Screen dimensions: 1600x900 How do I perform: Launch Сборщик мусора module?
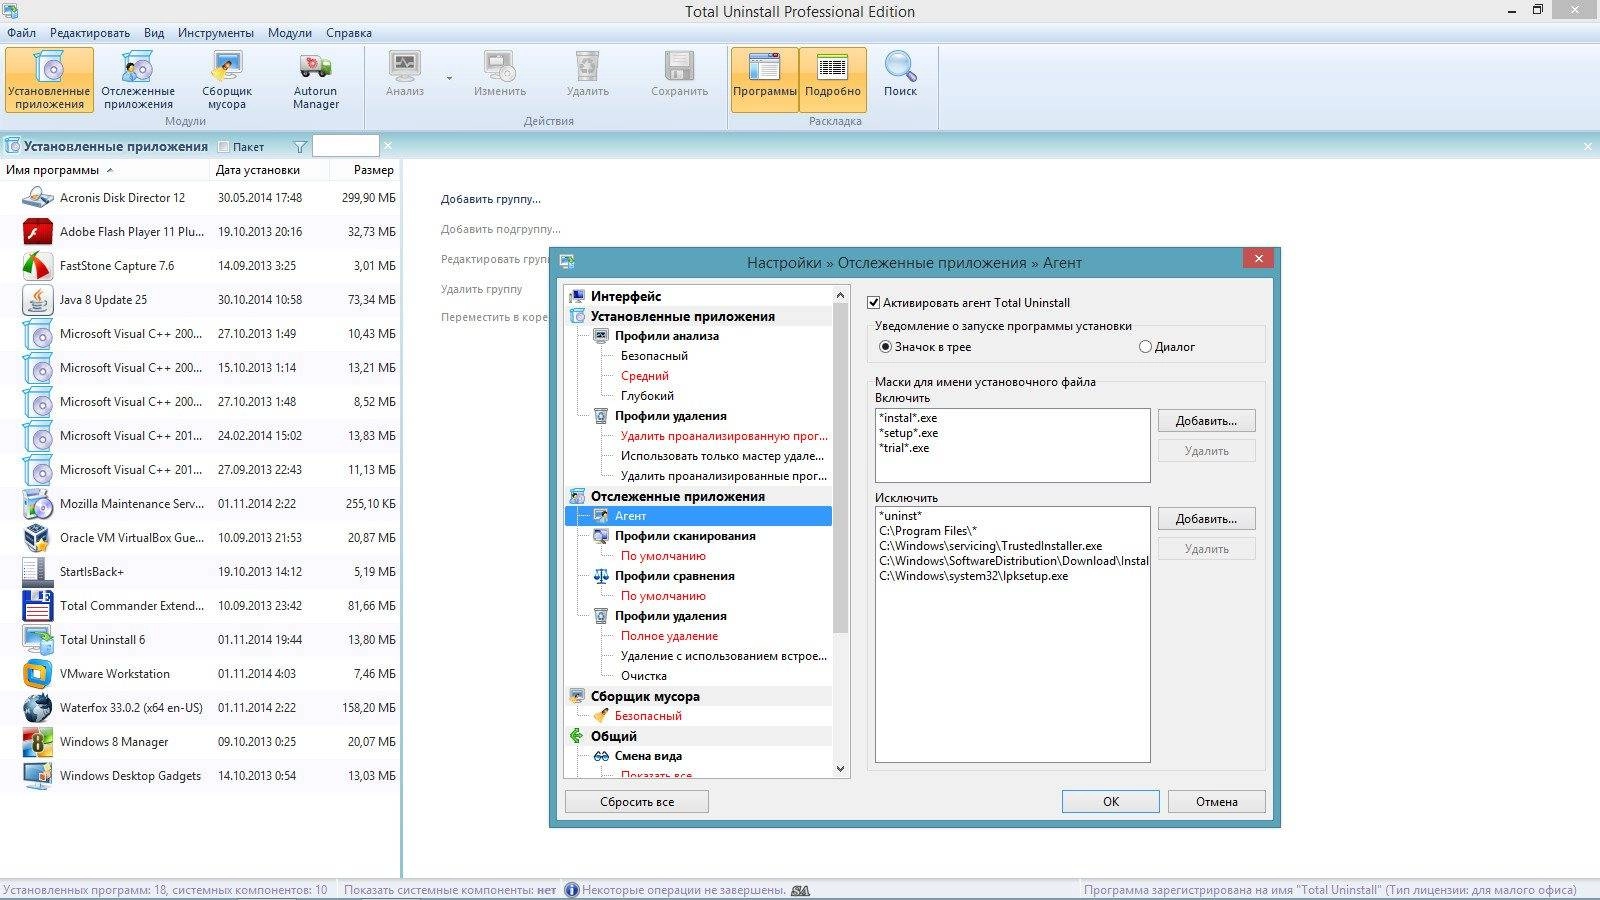point(227,80)
